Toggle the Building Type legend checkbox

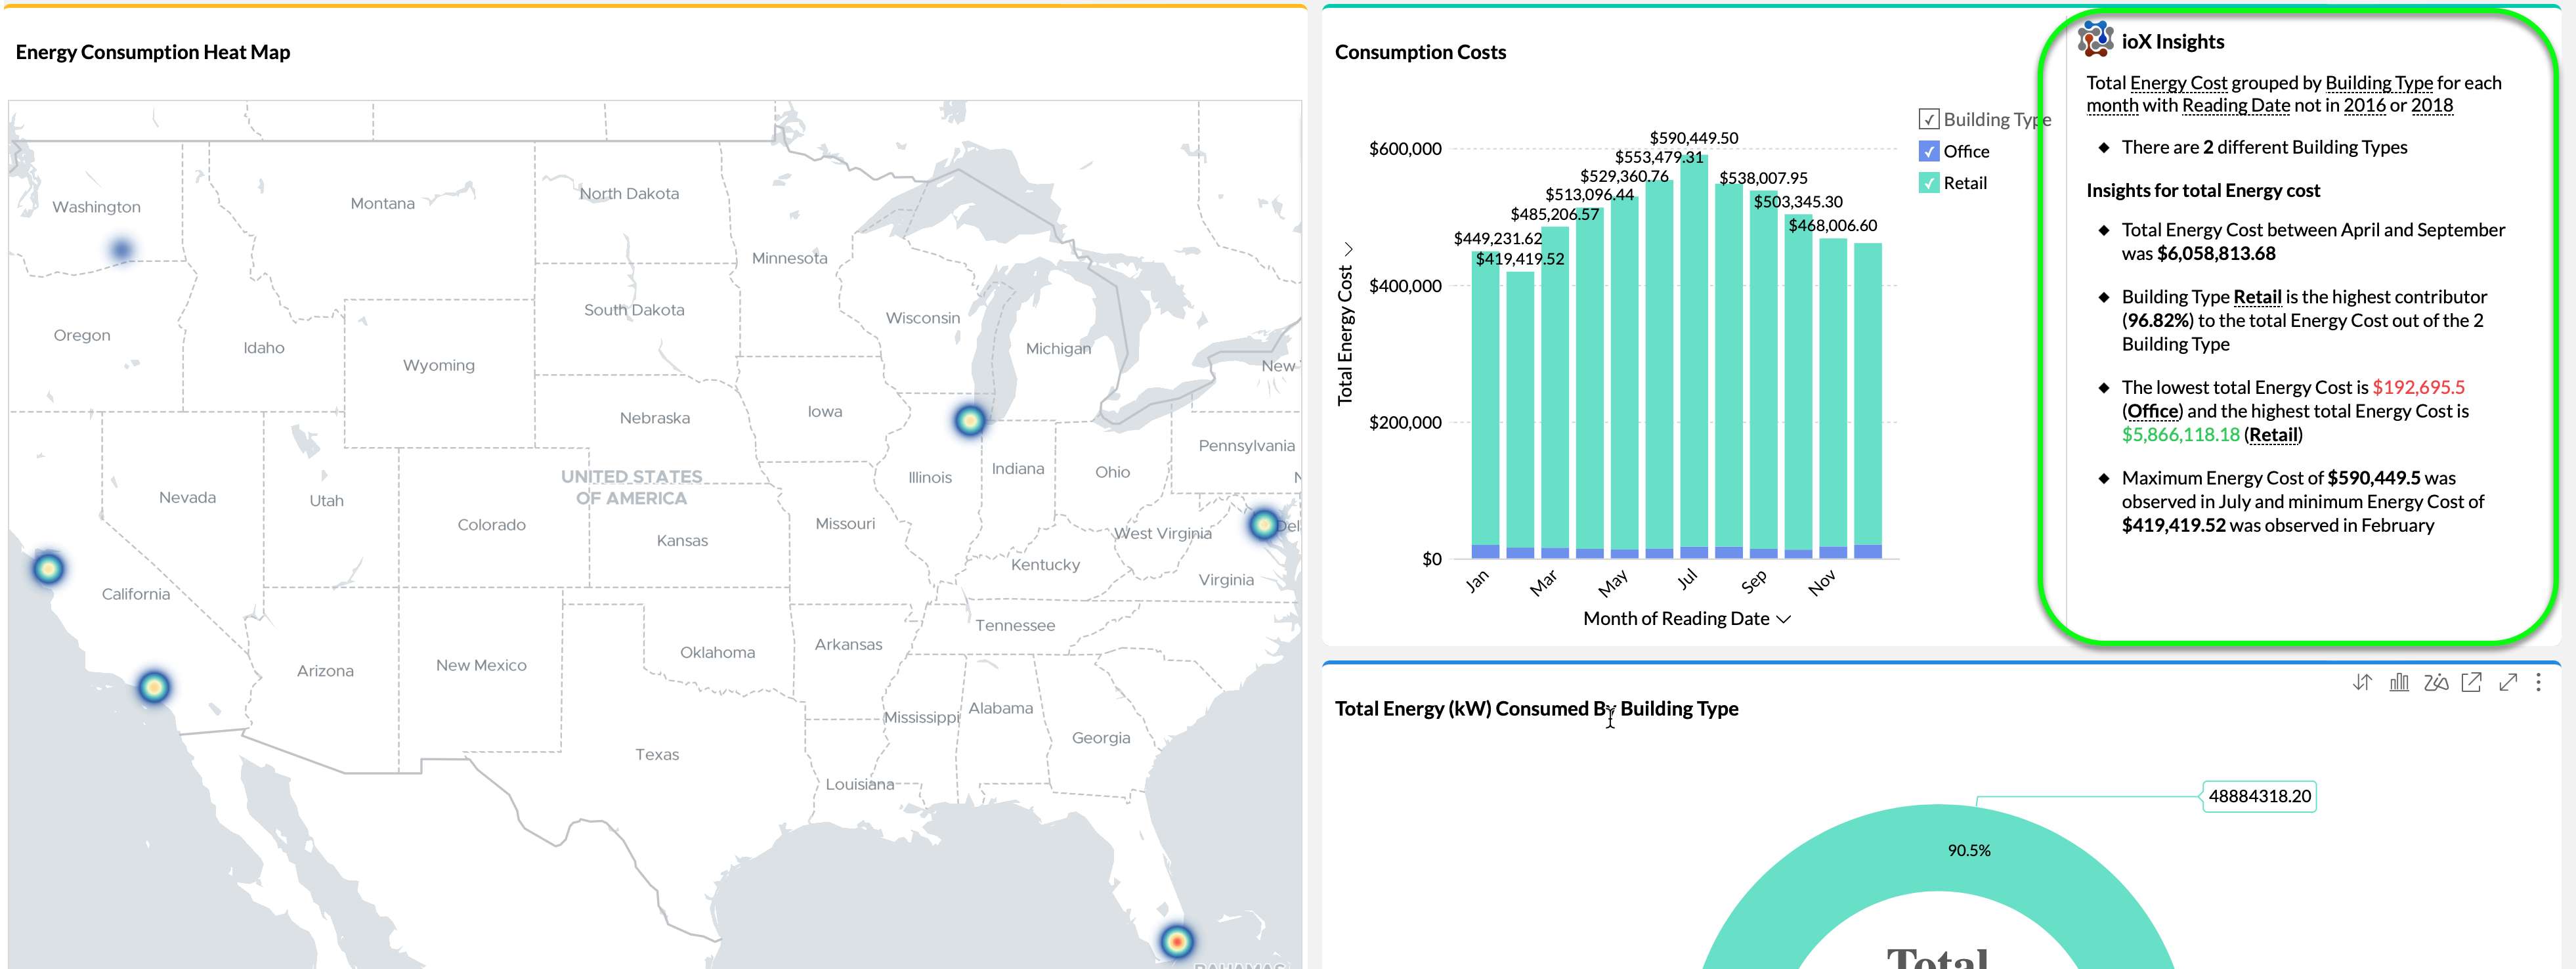pyautogui.click(x=1929, y=120)
